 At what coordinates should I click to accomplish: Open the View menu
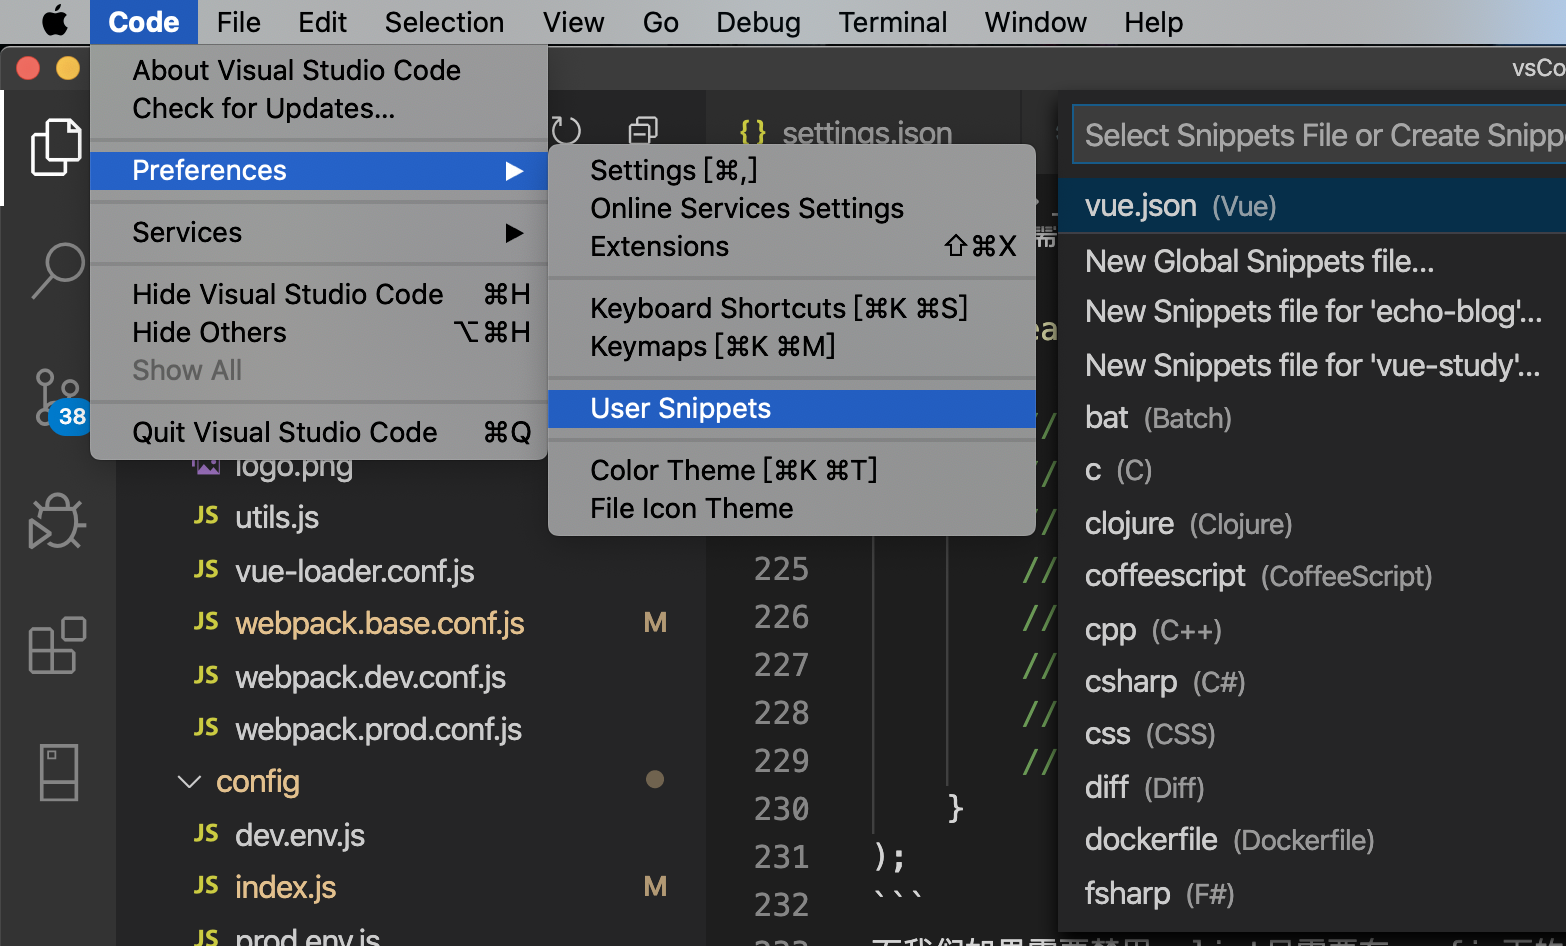(573, 22)
